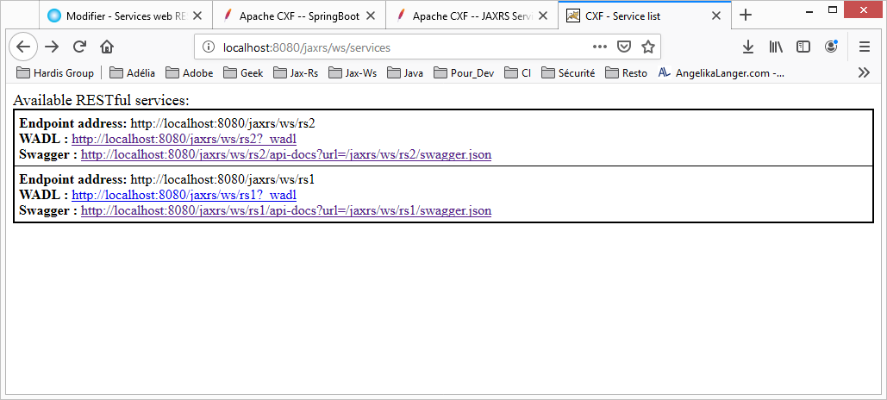Close the CXF - Service list tab

(714, 16)
